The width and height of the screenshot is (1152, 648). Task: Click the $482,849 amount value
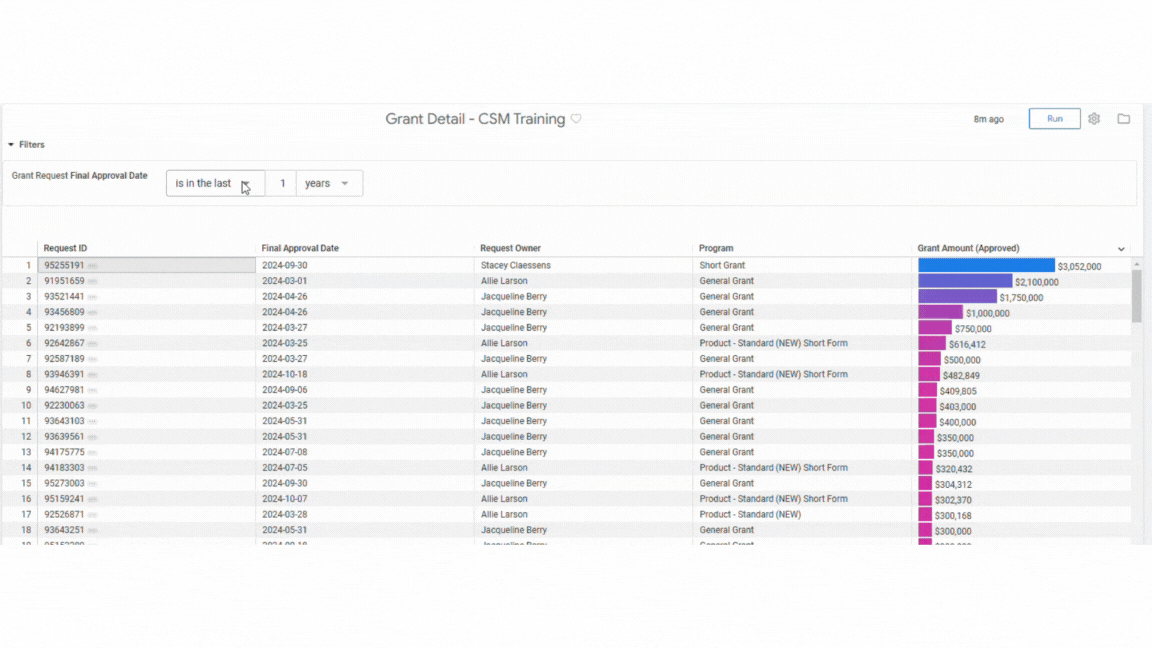pos(961,375)
